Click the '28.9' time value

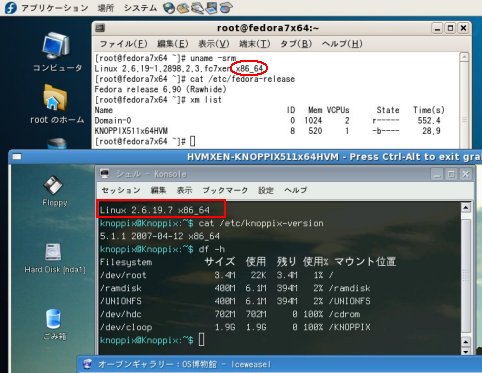(x=431, y=131)
